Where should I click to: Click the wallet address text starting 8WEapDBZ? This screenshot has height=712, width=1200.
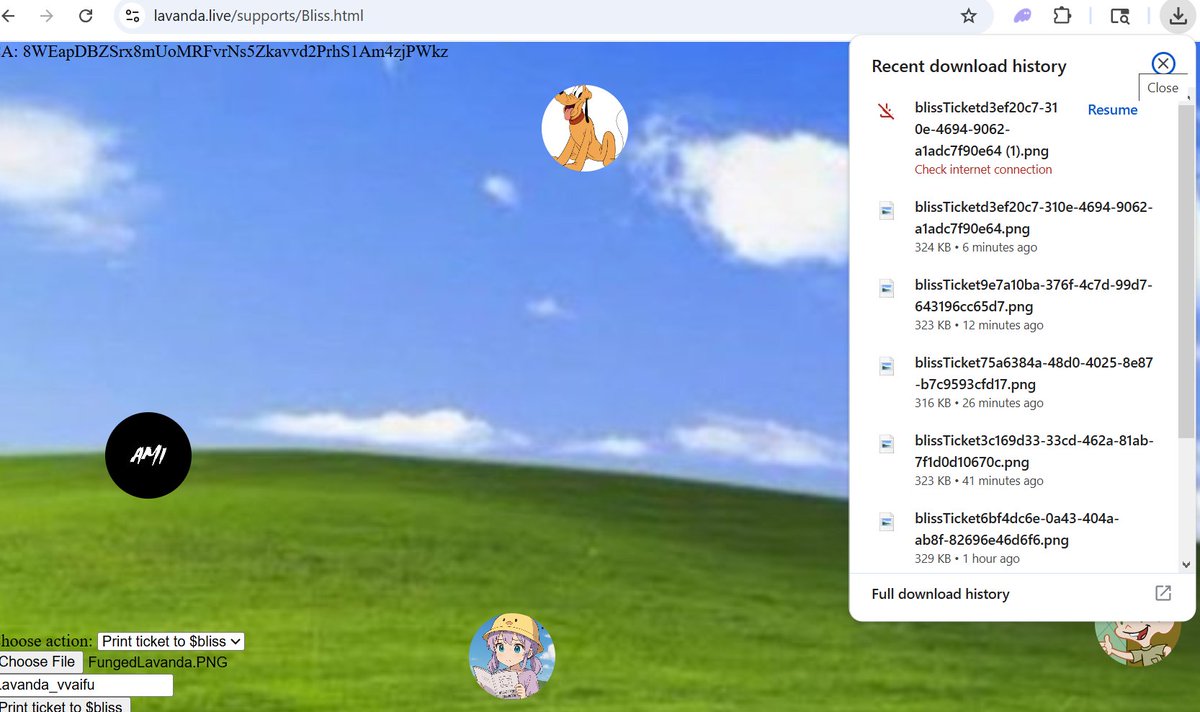(x=235, y=51)
